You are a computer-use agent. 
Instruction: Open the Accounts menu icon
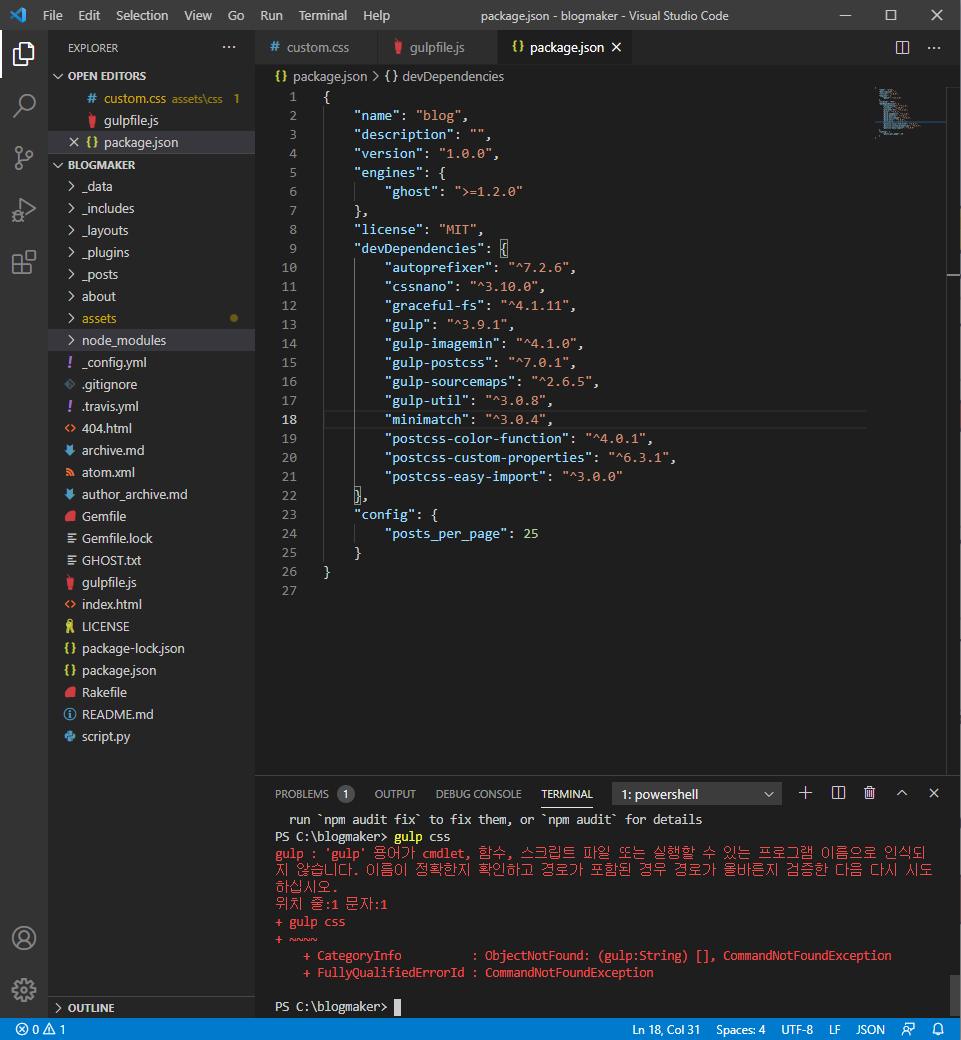click(24, 938)
